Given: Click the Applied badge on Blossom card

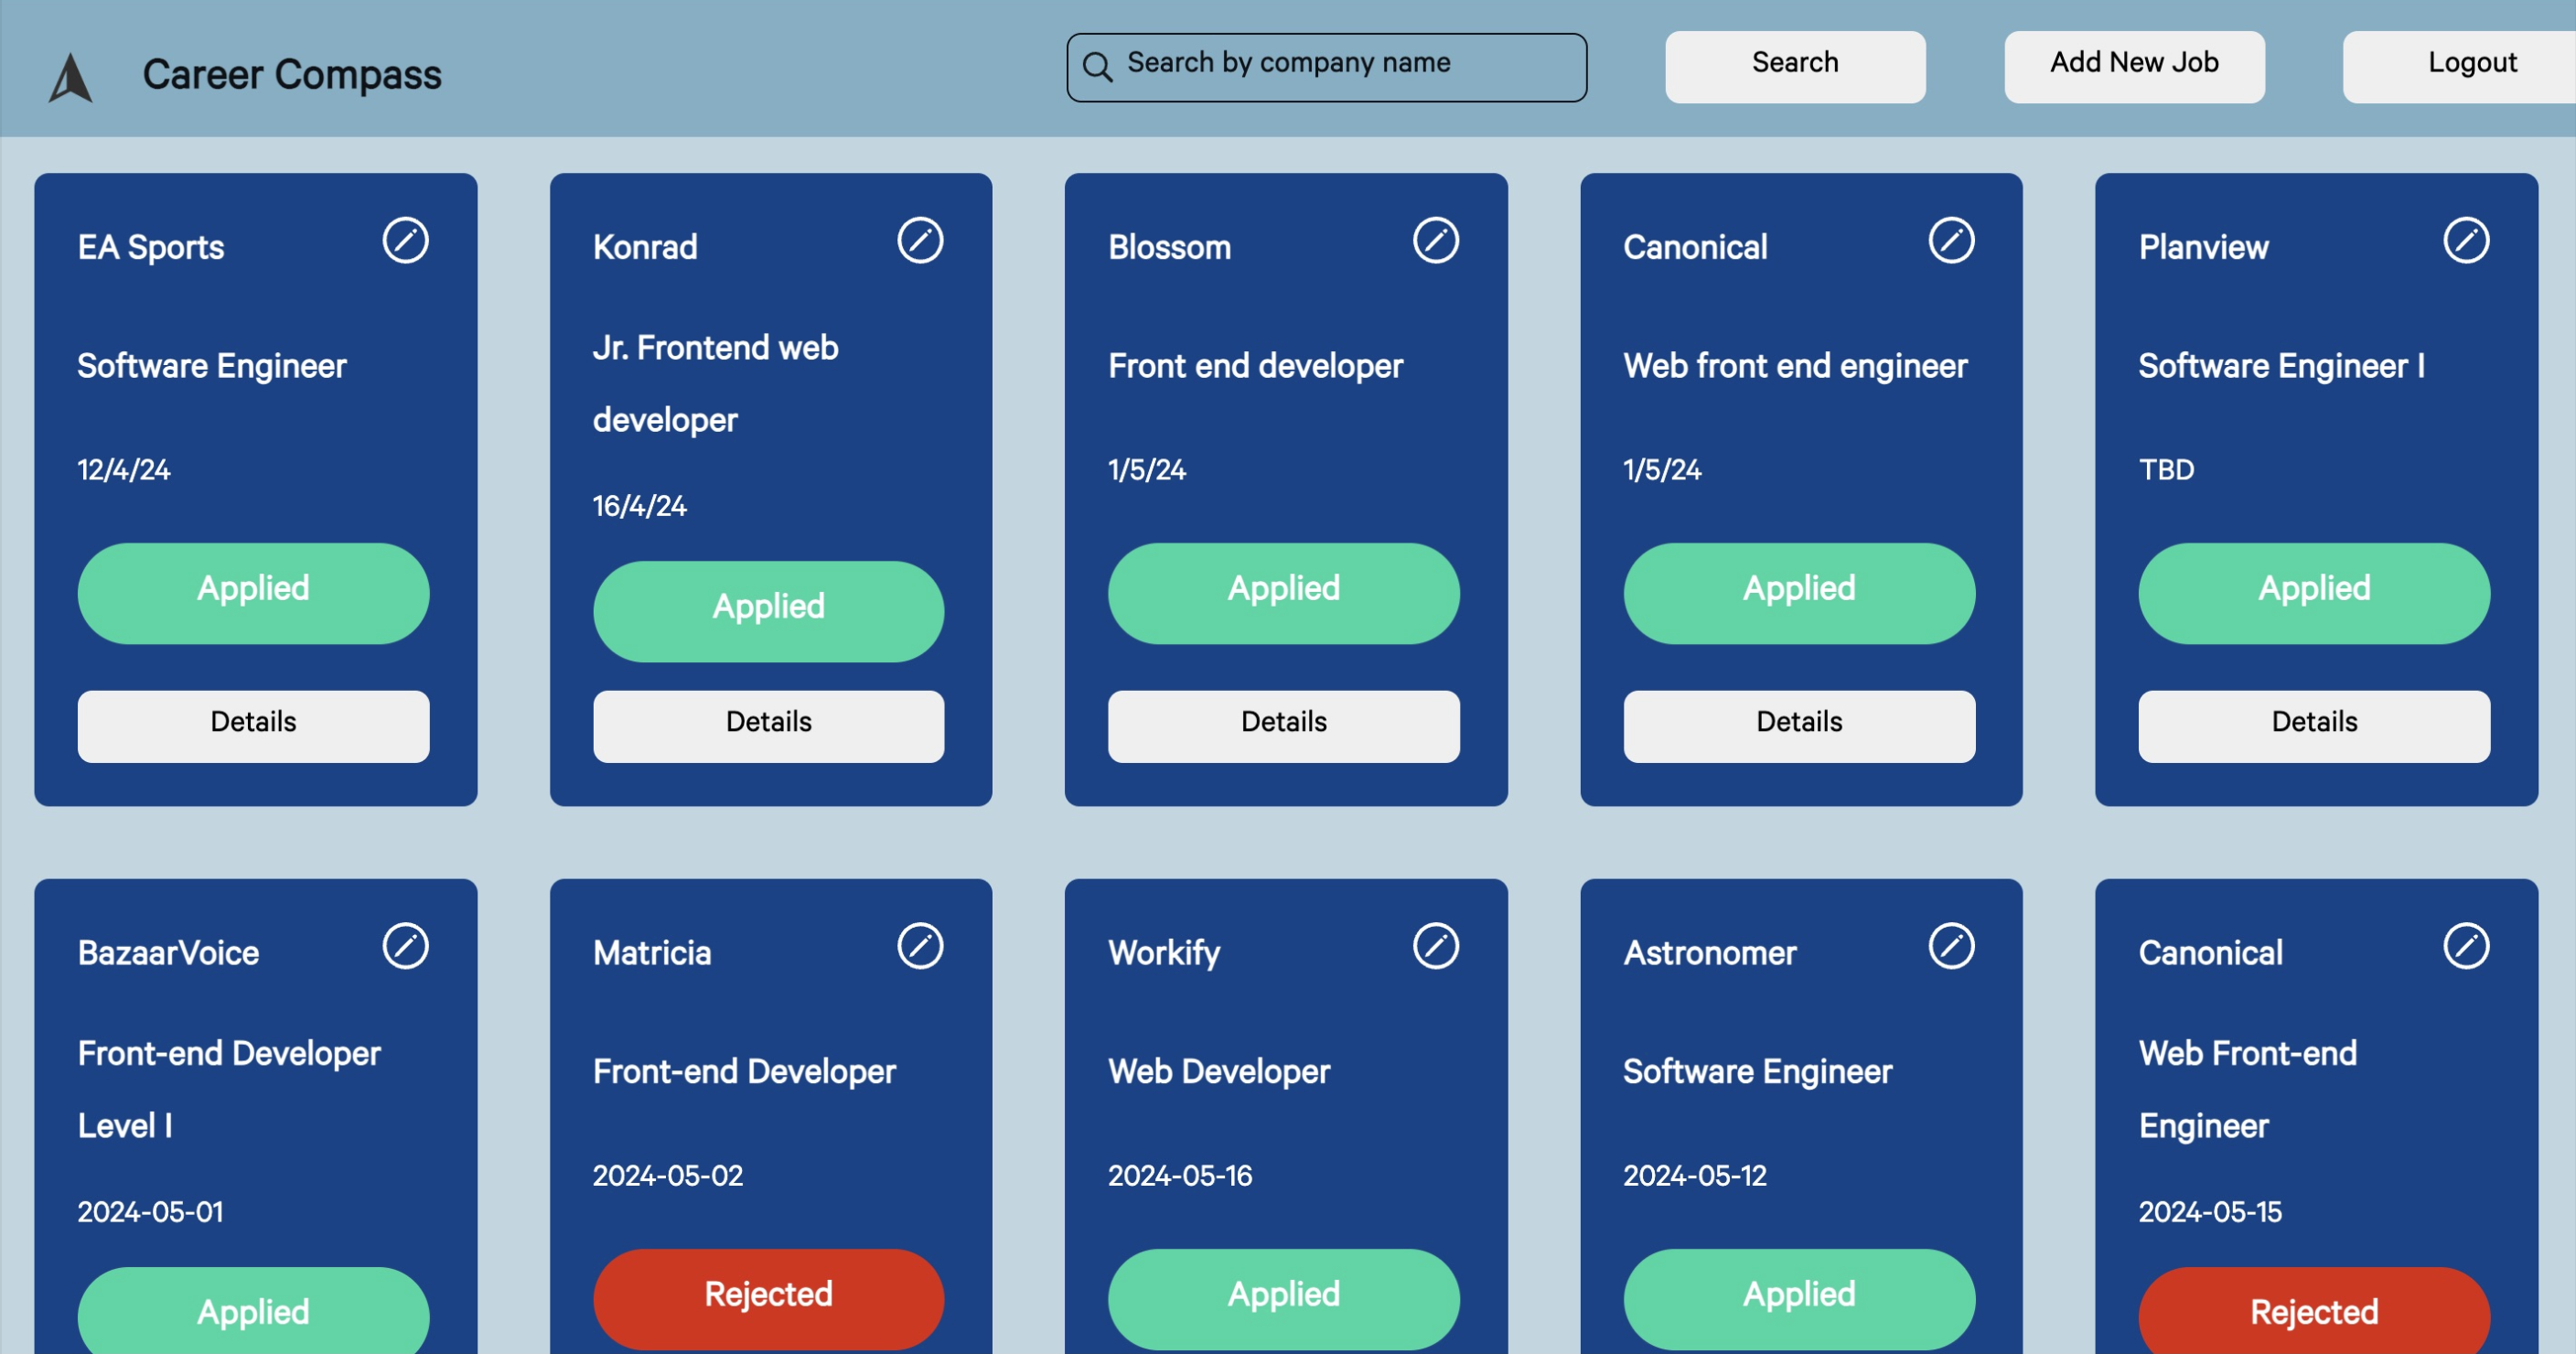Looking at the screenshot, I should (1283, 593).
